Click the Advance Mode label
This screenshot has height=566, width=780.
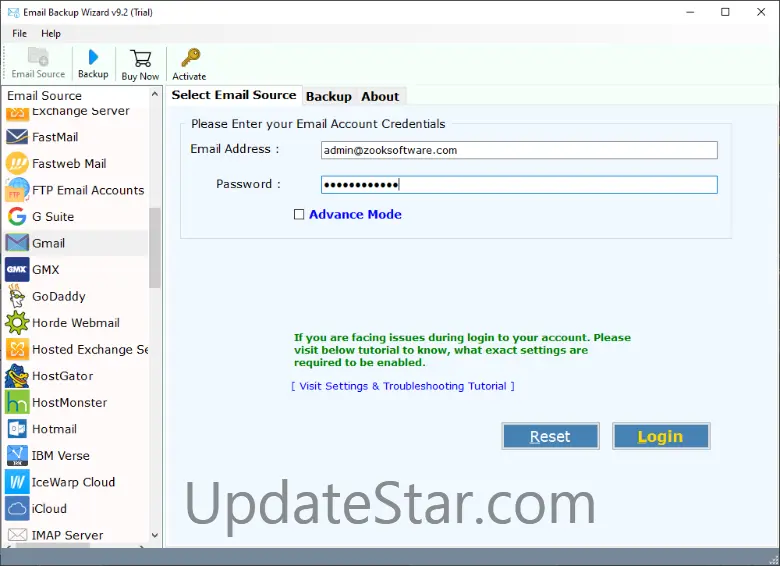pyautogui.click(x=355, y=214)
